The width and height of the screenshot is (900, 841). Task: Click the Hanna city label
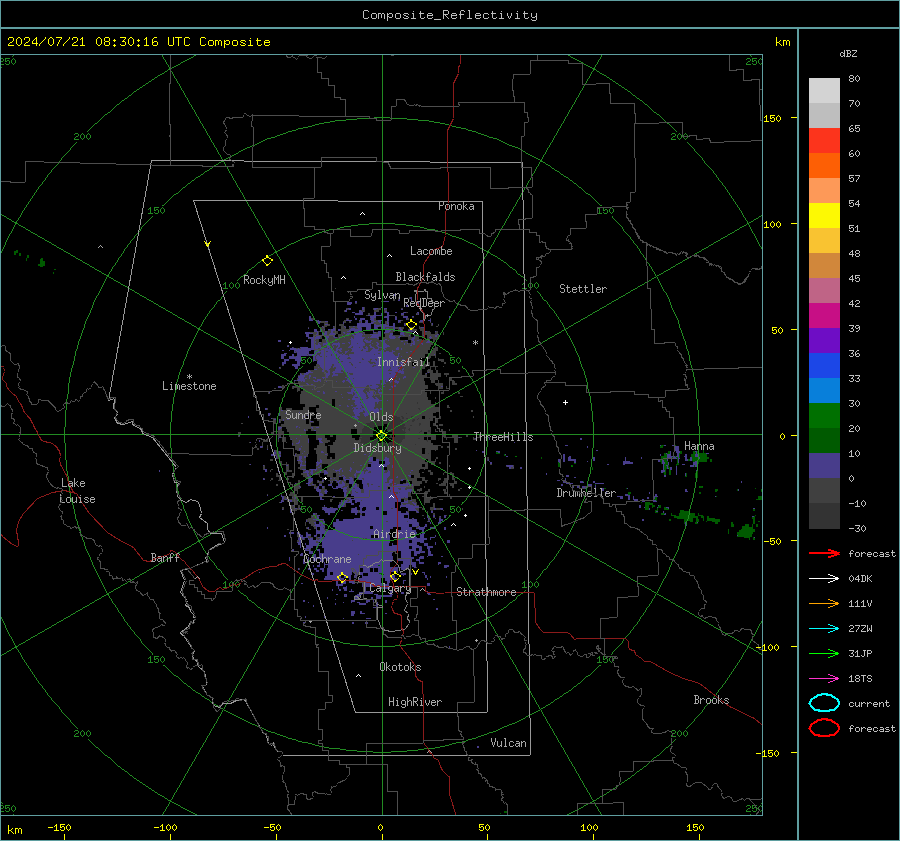699,446
